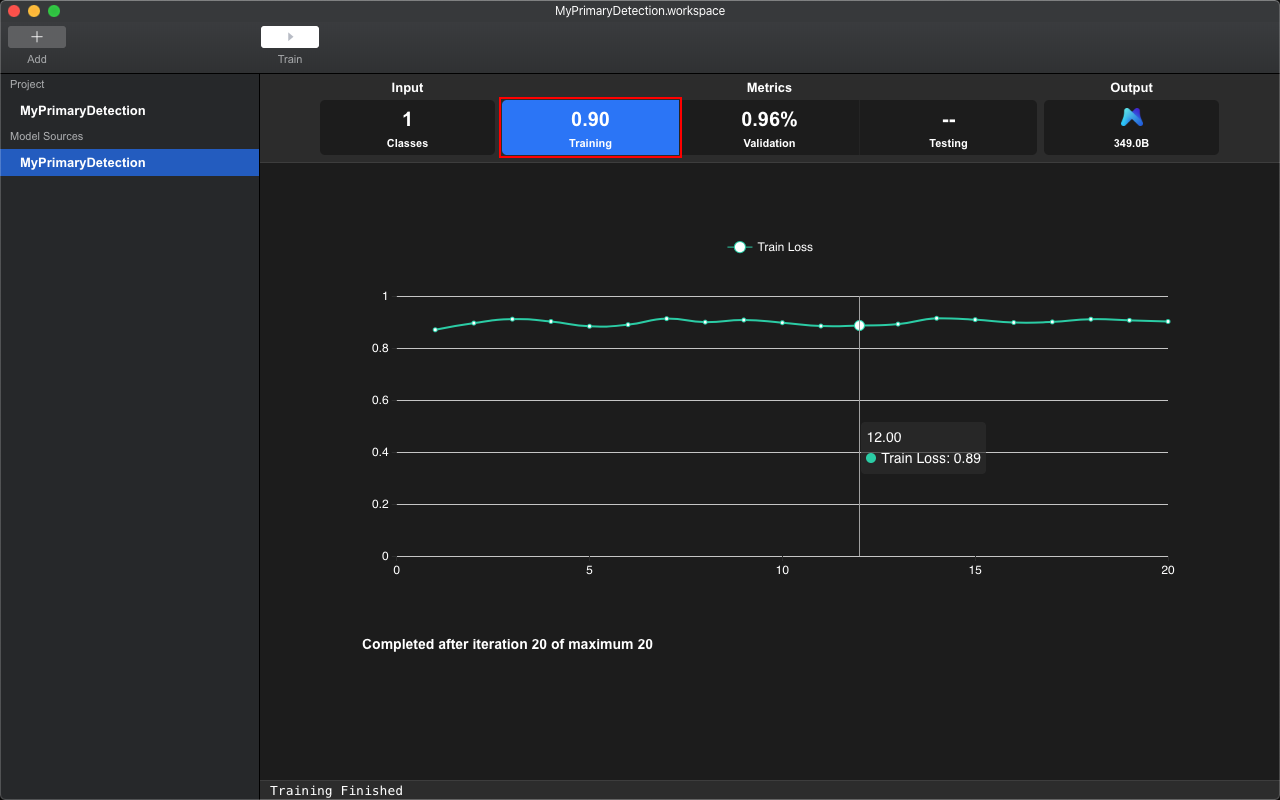Click the first data point at iteration 1

(x=435, y=329)
